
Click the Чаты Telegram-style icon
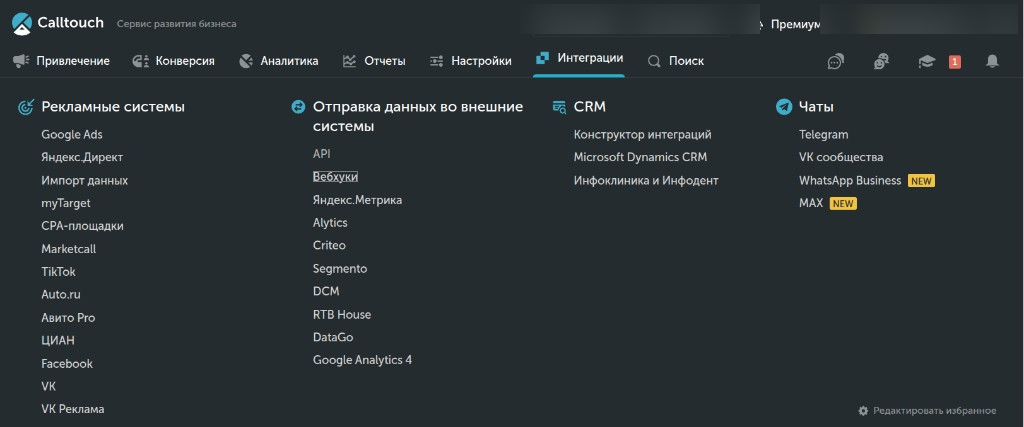click(x=784, y=107)
